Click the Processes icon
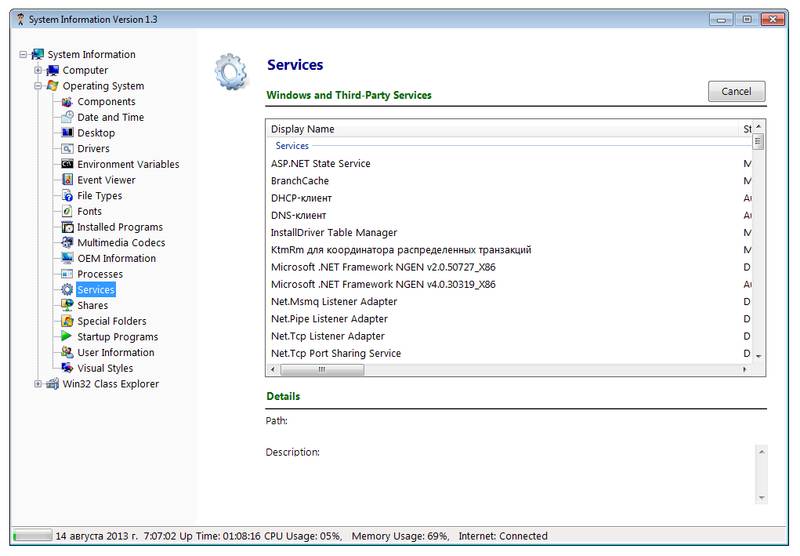 coord(67,274)
